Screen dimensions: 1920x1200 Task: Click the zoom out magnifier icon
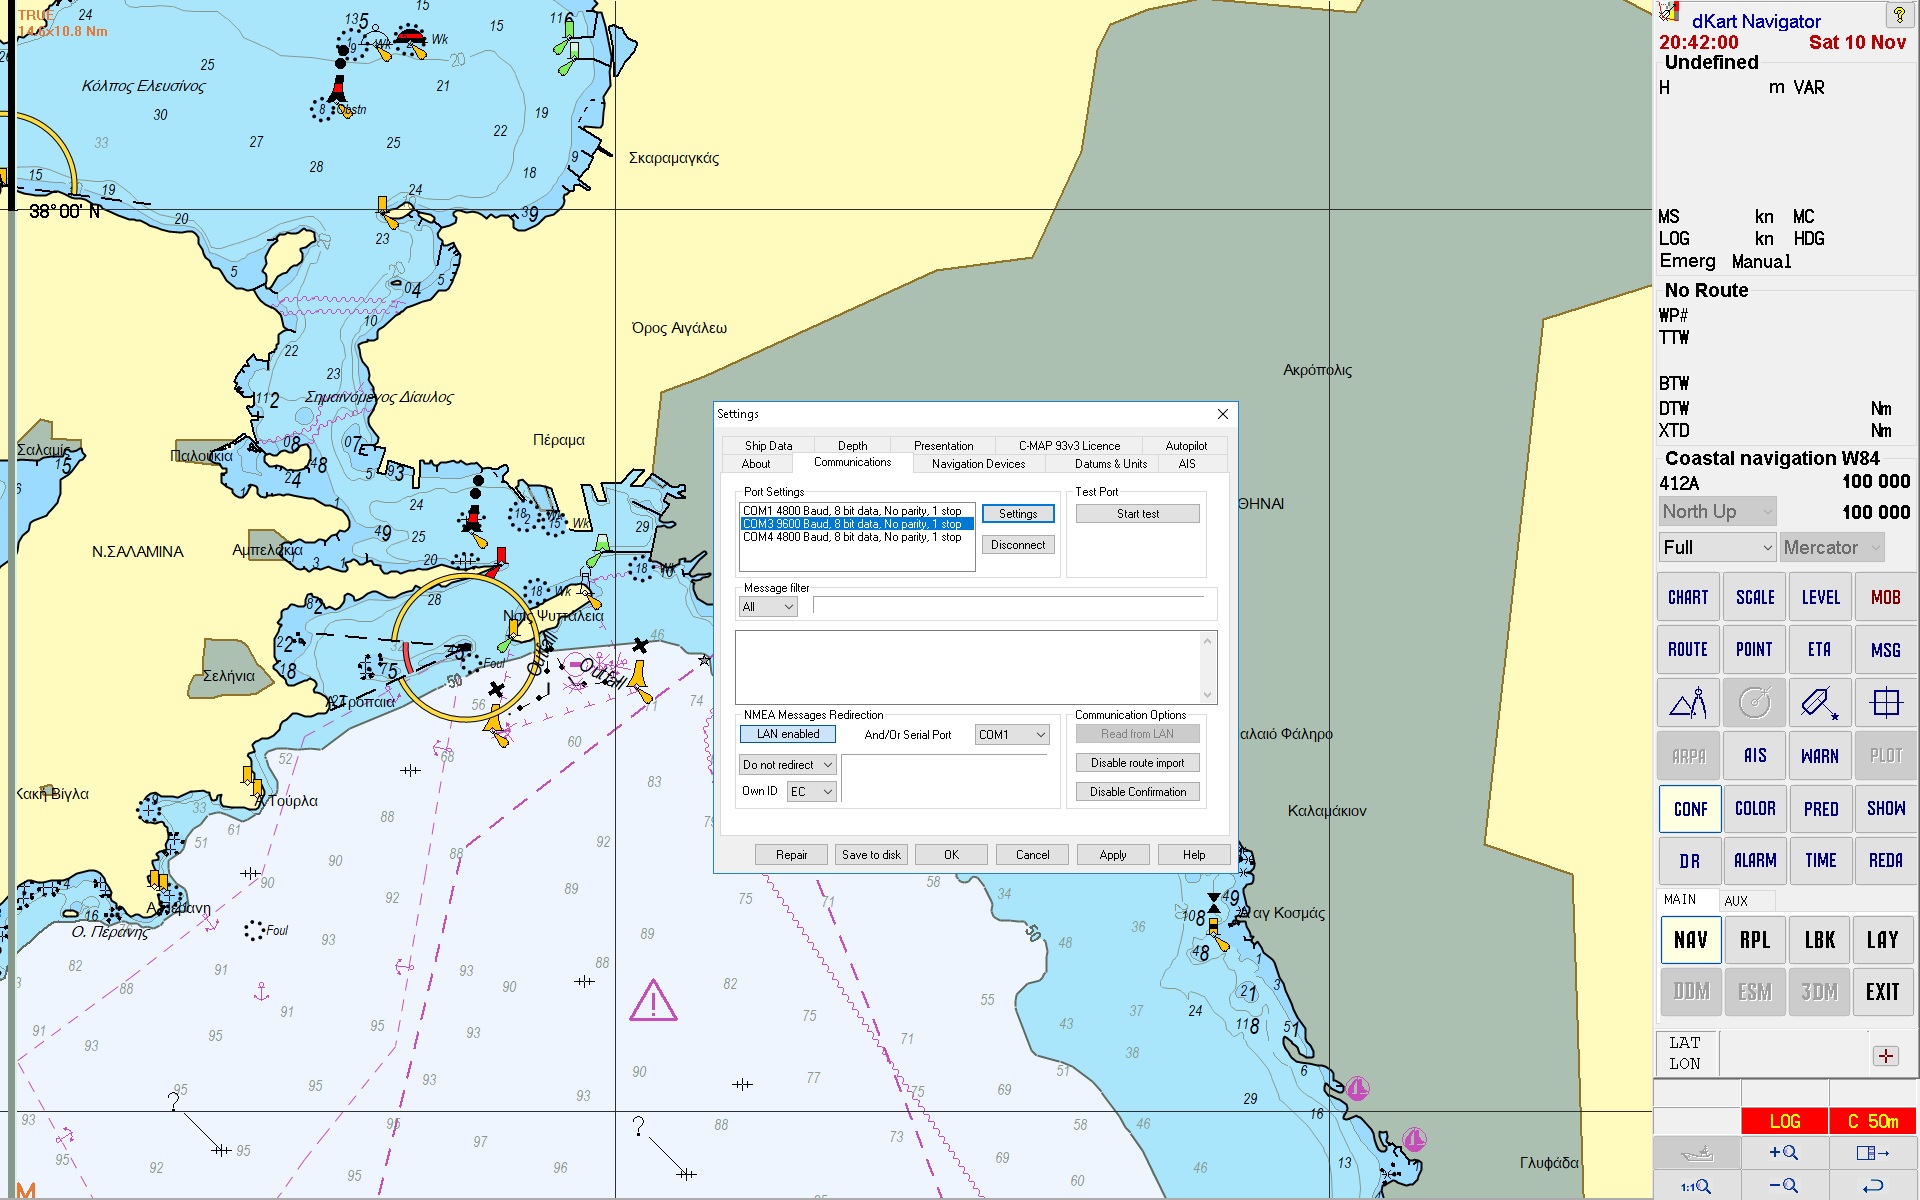pos(1784,1186)
